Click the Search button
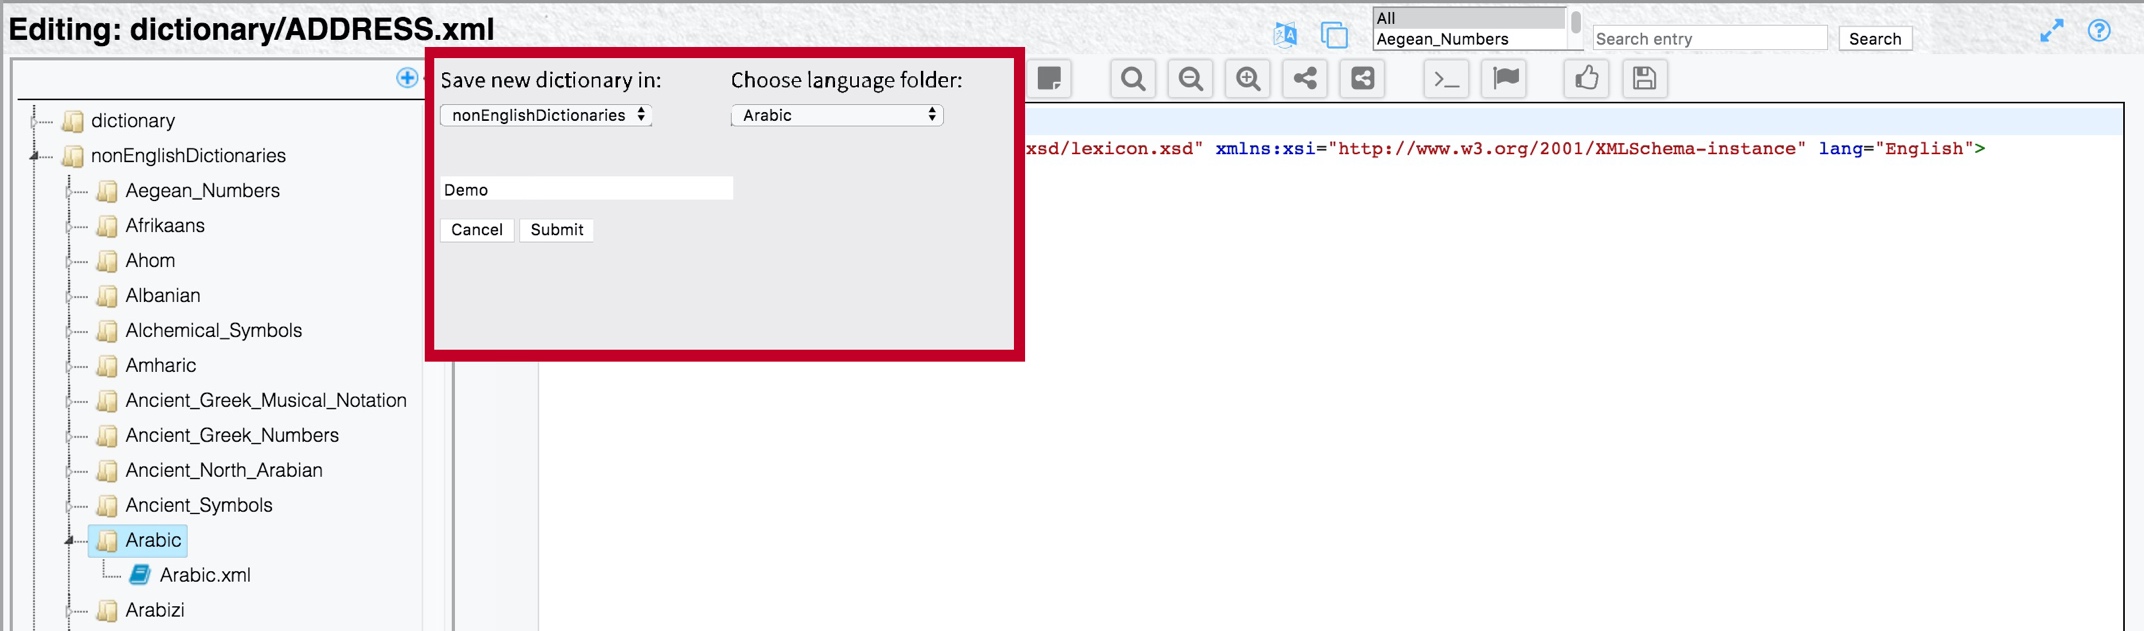 point(1875,39)
